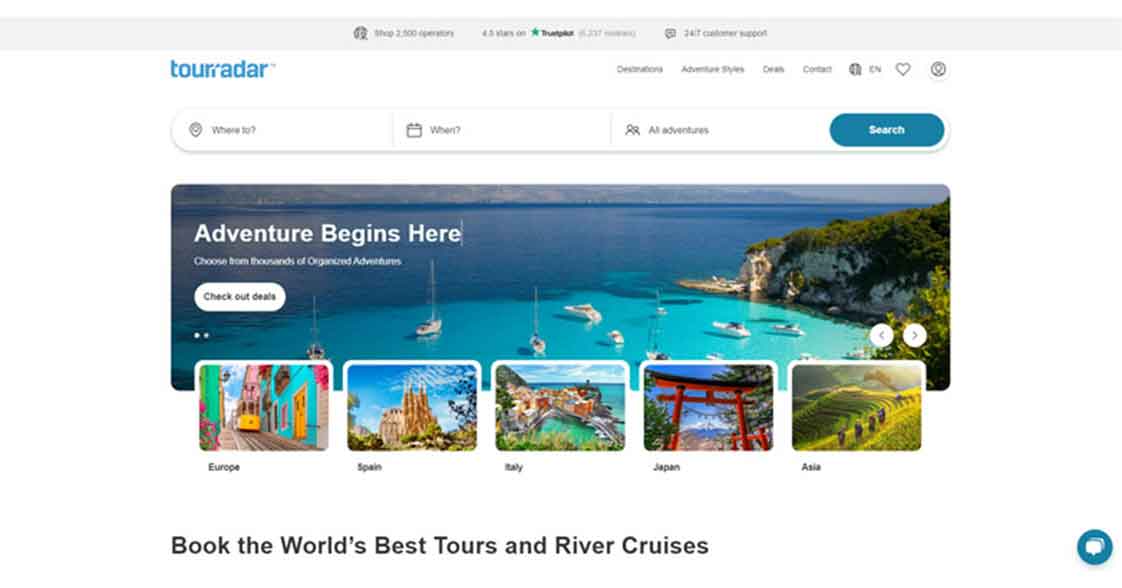Open the Destinations menu
The width and height of the screenshot is (1122, 588).
click(x=640, y=69)
